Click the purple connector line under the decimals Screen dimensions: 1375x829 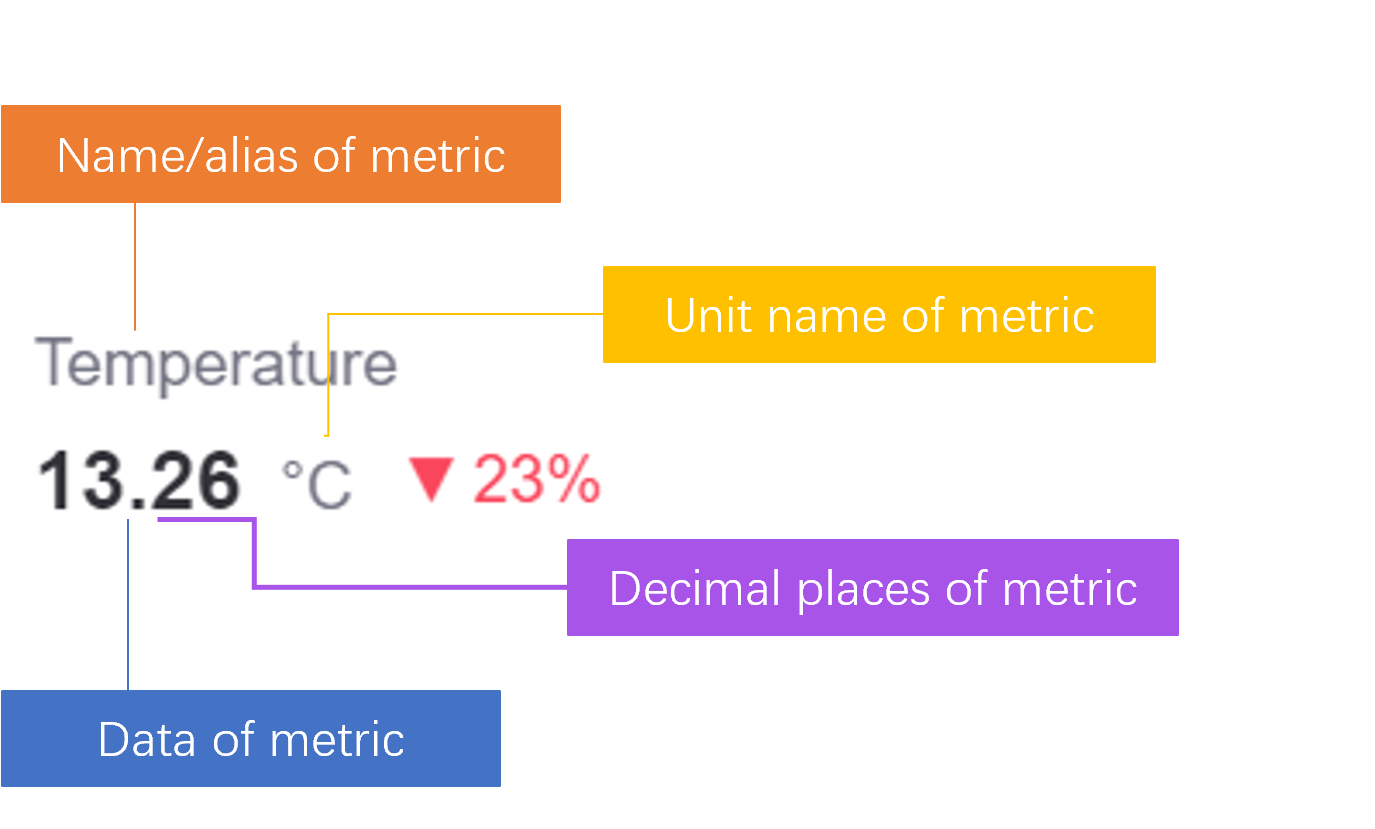coord(400,586)
